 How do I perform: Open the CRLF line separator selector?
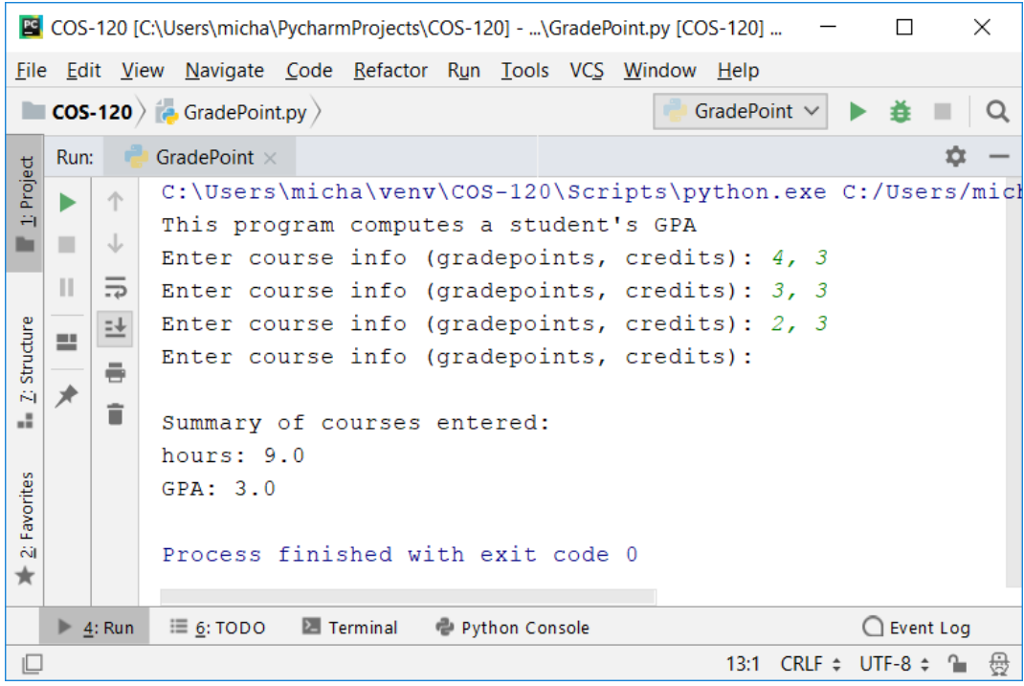point(800,663)
